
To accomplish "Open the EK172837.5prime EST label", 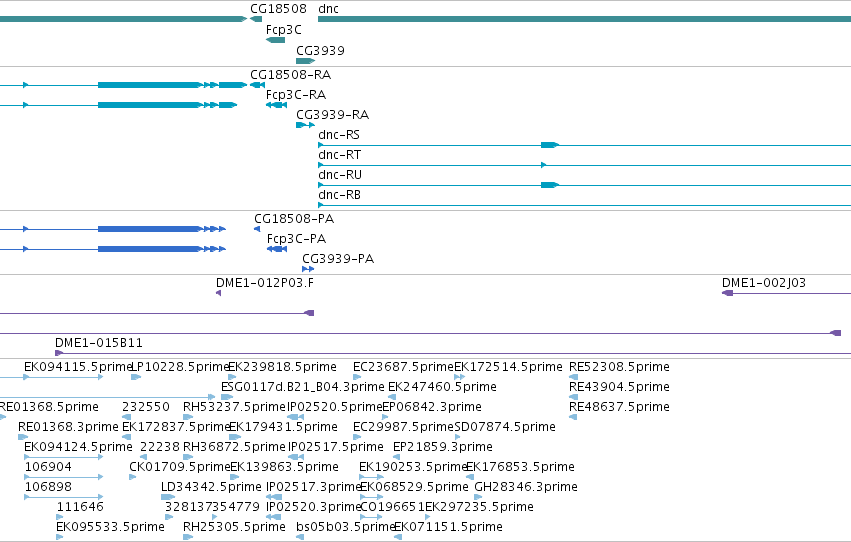I will pos(176,427).
